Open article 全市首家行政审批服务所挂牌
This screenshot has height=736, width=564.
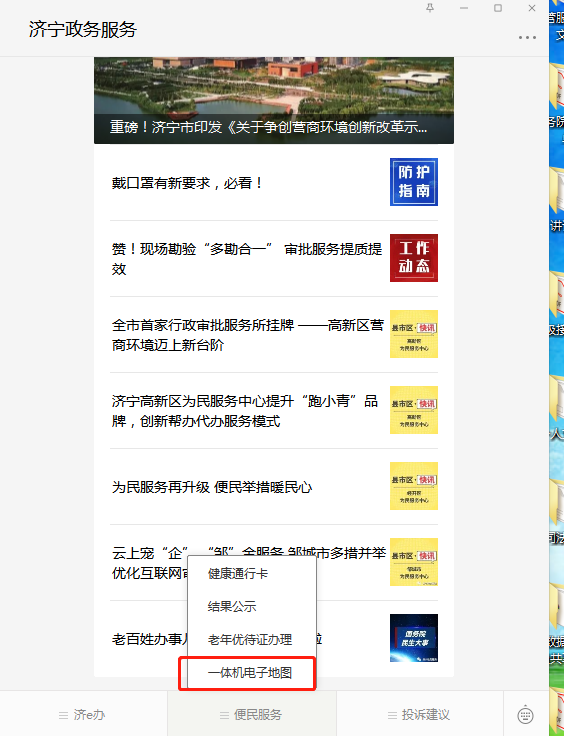click(x=247, y=335)
